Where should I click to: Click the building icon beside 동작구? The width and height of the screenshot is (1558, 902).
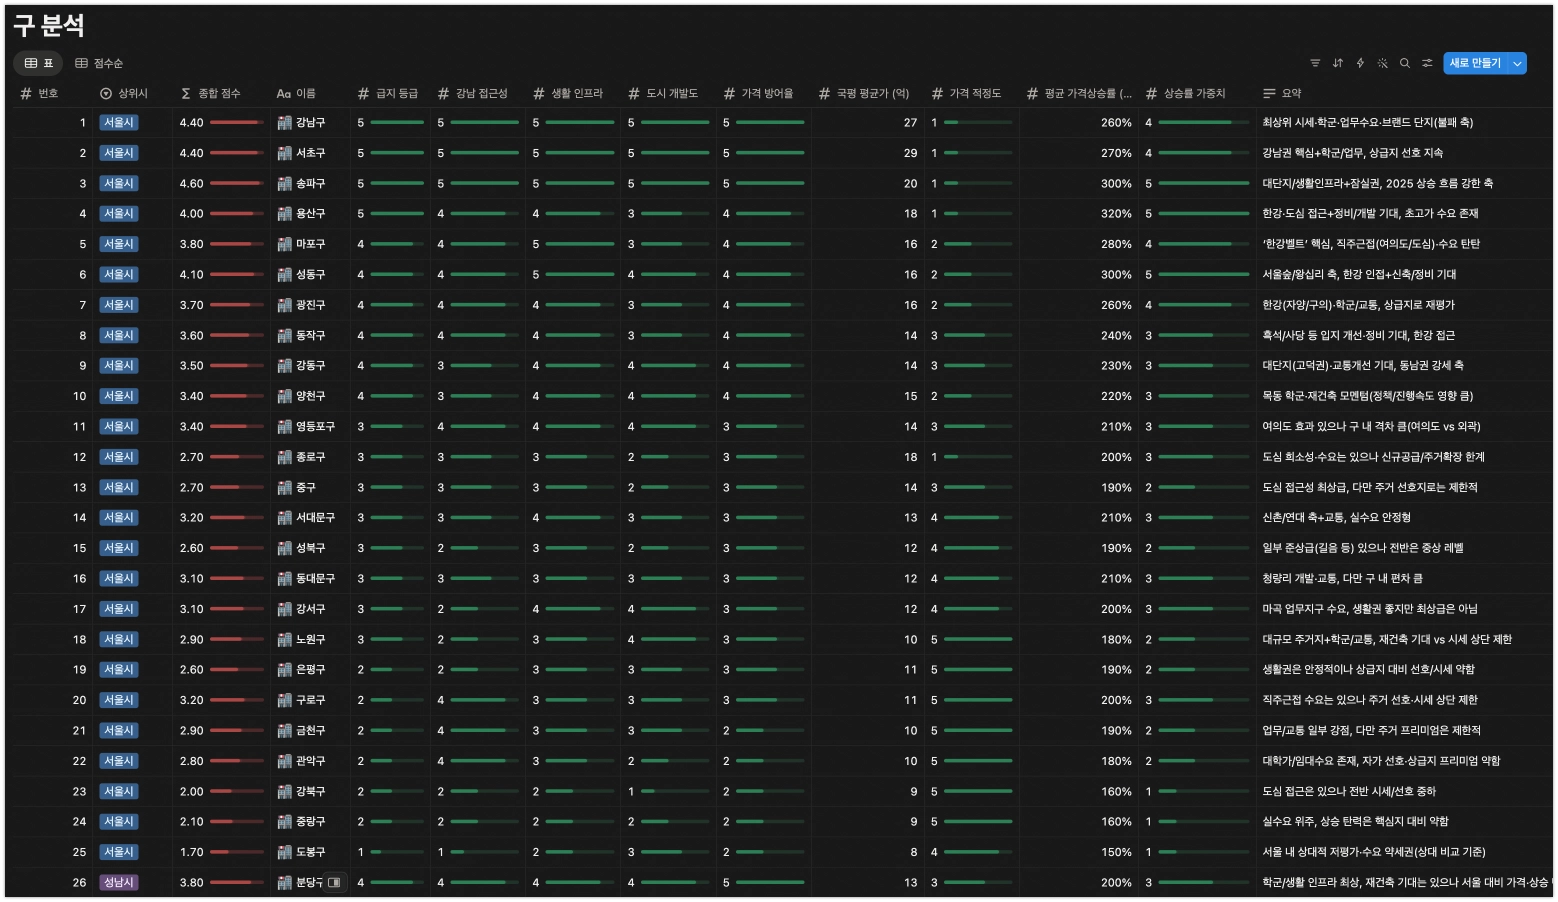[284, 336]
